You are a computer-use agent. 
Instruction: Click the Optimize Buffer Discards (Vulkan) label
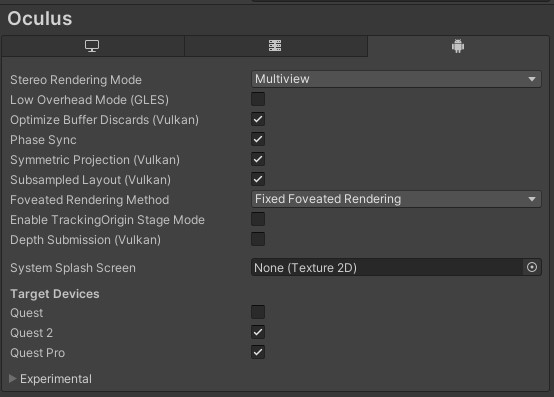(105, 120)
